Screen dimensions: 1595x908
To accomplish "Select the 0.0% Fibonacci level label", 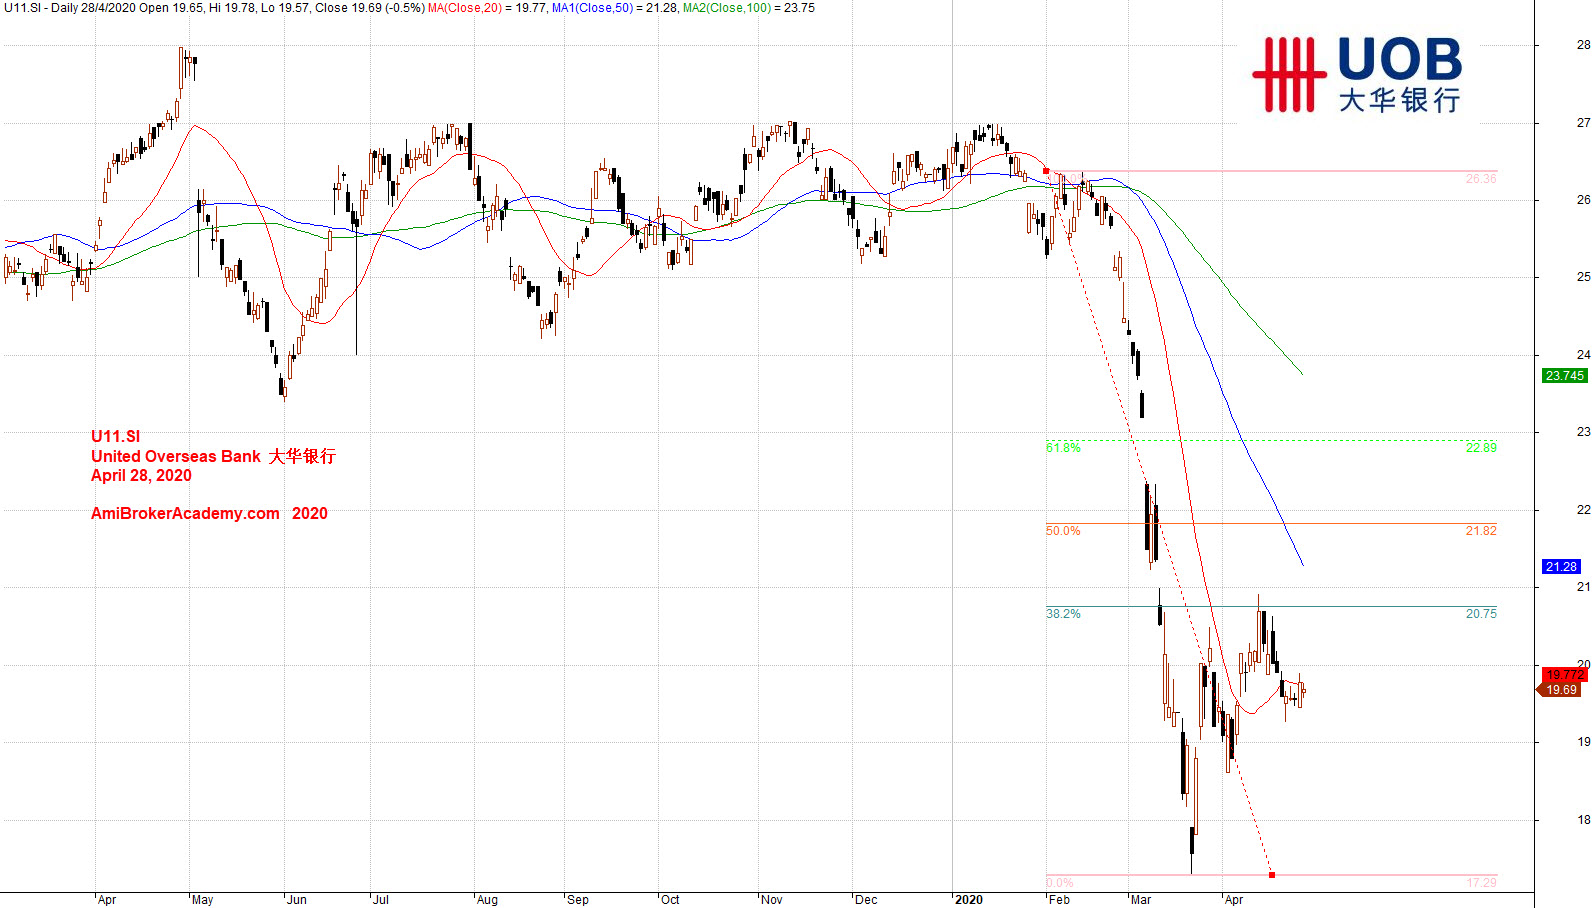I will click(1059, 883).
